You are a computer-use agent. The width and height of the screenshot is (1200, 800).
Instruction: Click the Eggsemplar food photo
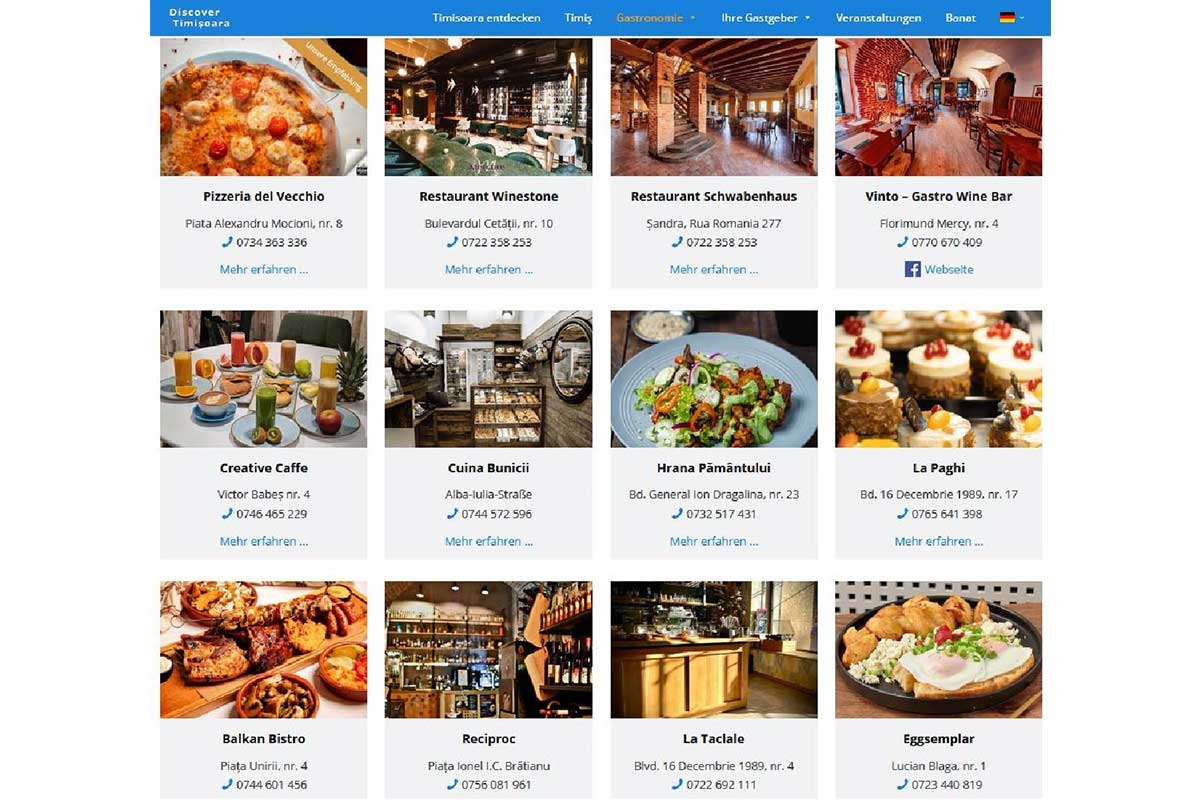pyautogui.click(x=939, y=650)
